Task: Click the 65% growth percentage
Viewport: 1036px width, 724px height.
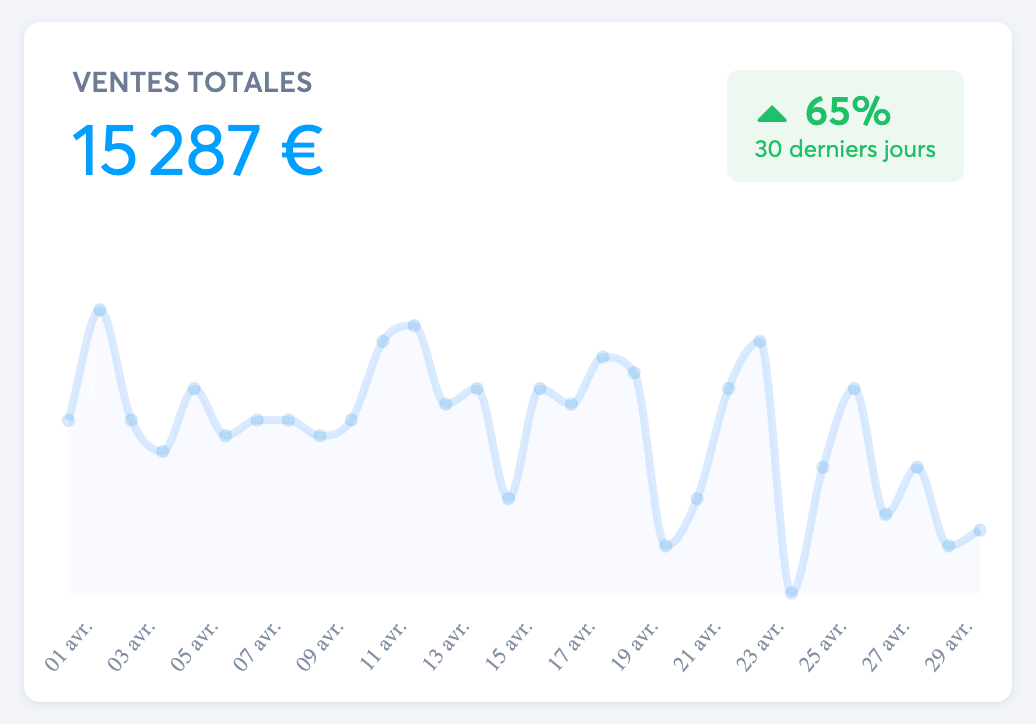Action: coord(847,112)
